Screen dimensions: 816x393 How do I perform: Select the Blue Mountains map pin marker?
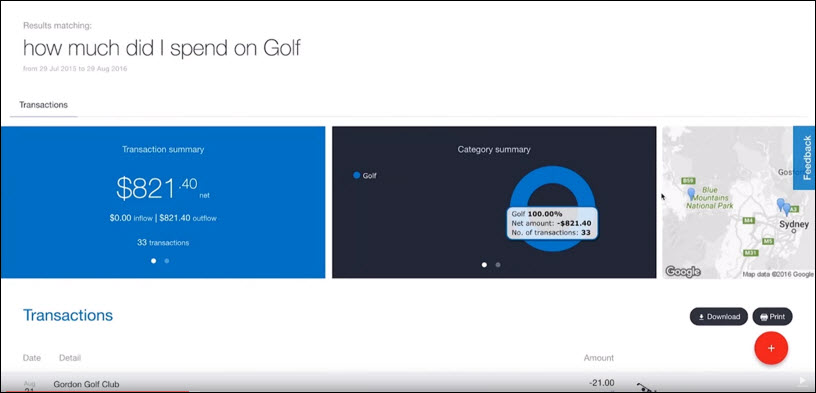pos(691,194)
